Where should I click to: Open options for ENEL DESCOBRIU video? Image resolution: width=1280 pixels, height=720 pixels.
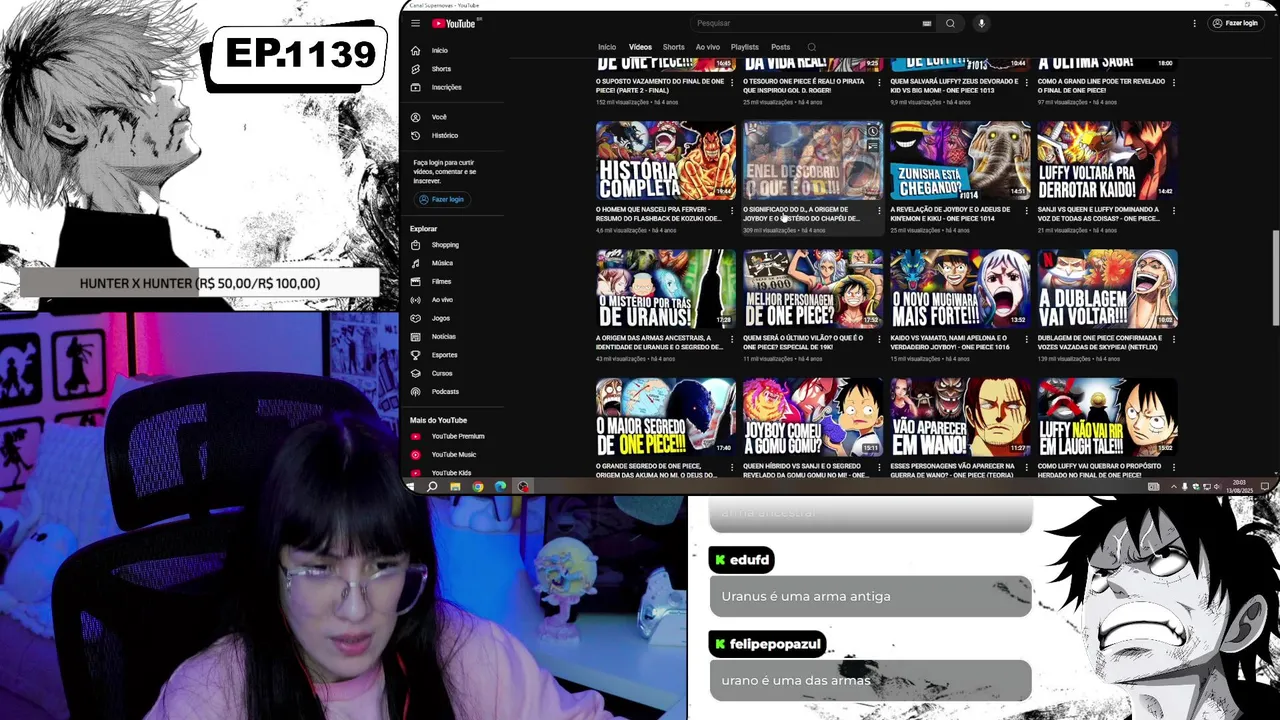[x=879, y=210]
